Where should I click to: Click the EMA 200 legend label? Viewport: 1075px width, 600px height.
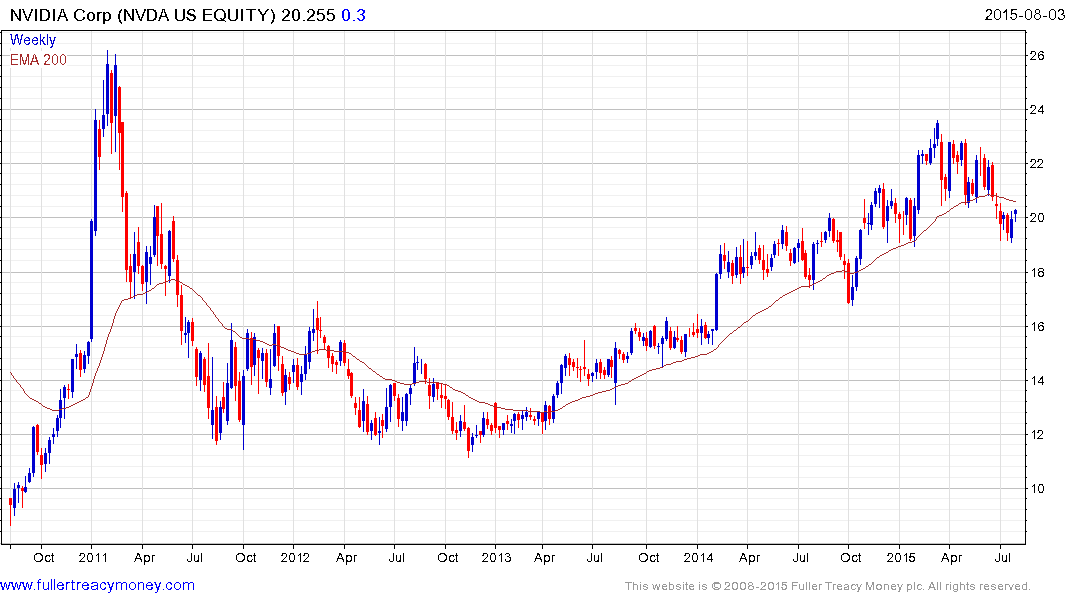point(38,60)
